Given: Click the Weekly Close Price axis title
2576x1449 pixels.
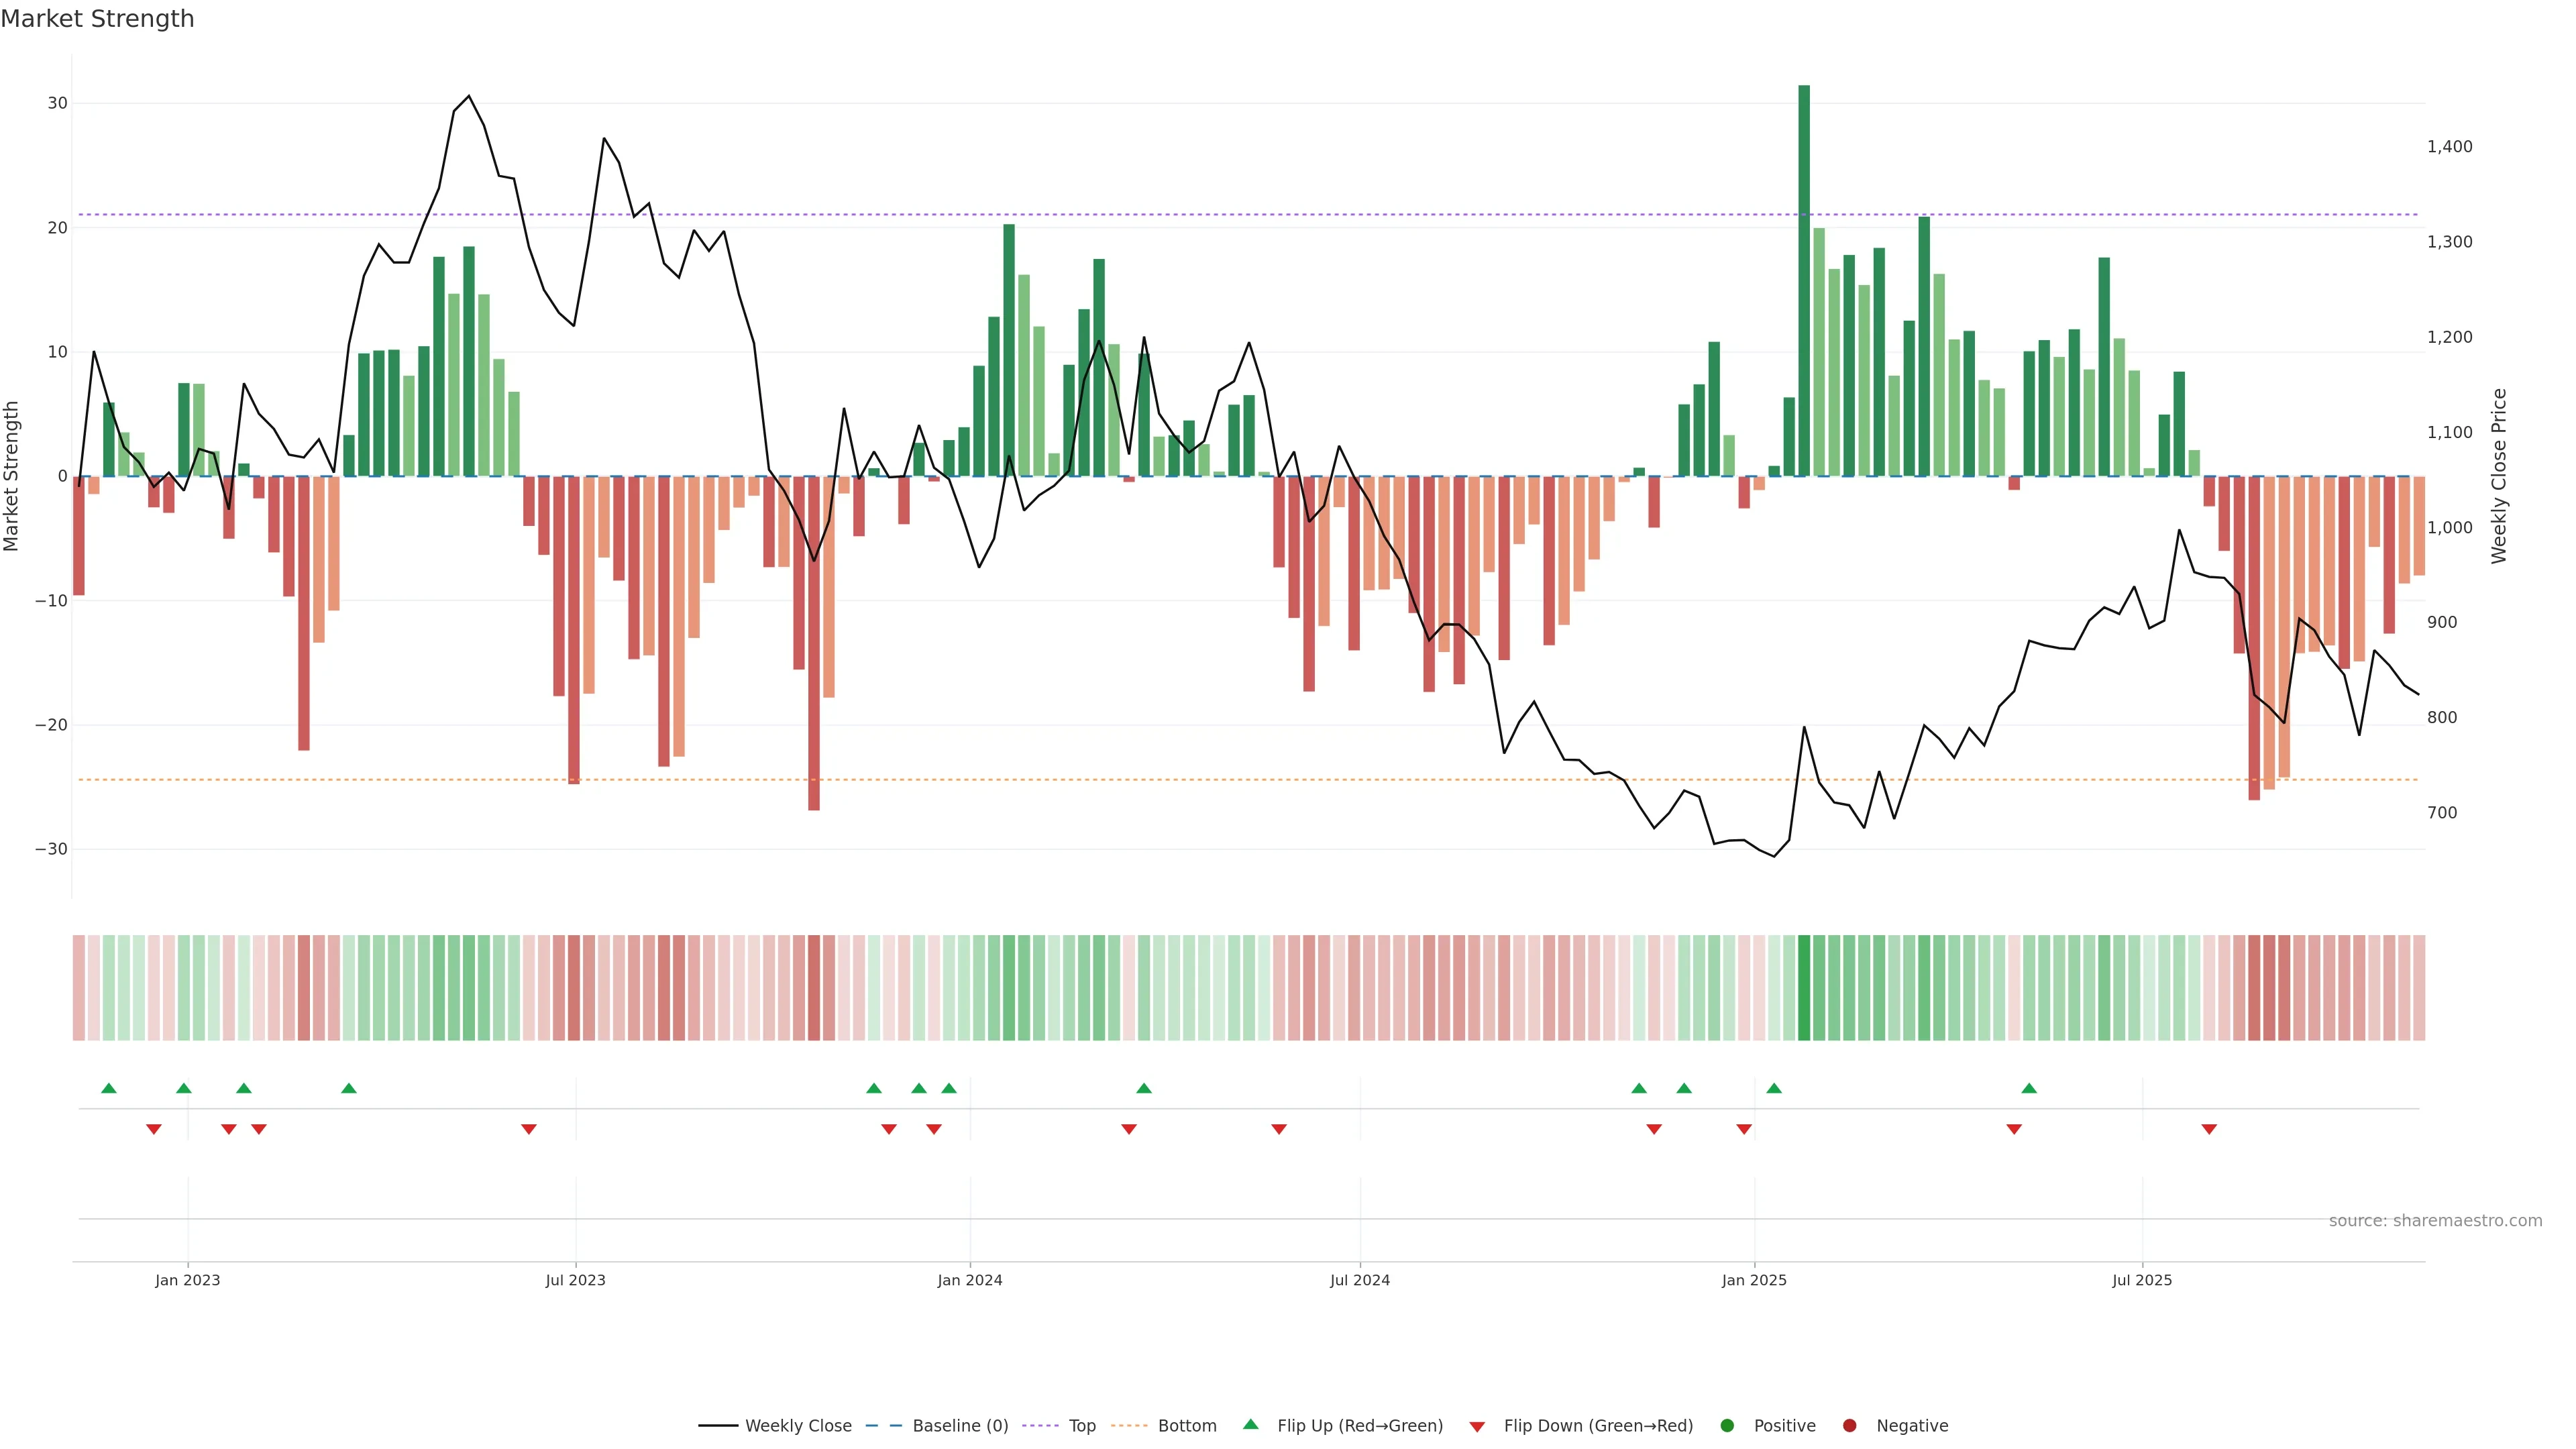Looking at the screenshot, I should point(2499,476).
